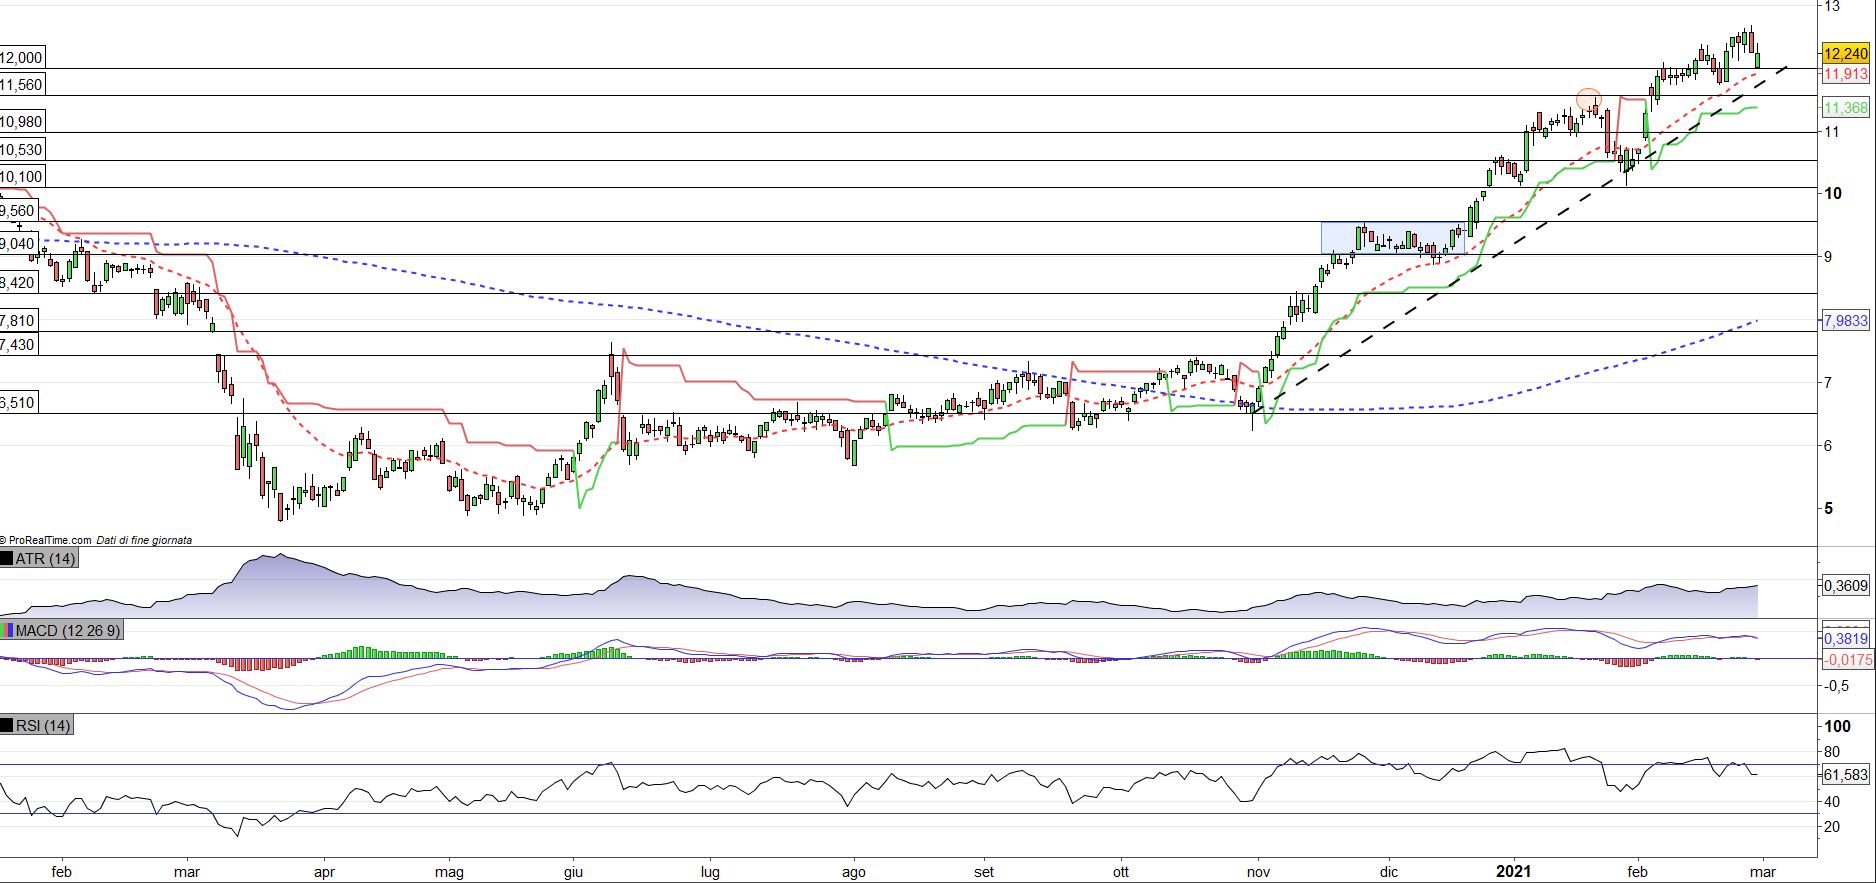This screenshot has height=883, width=1876.
Task: Click the ProRealTime.com copyright text
Action: [x=48, y=540]
